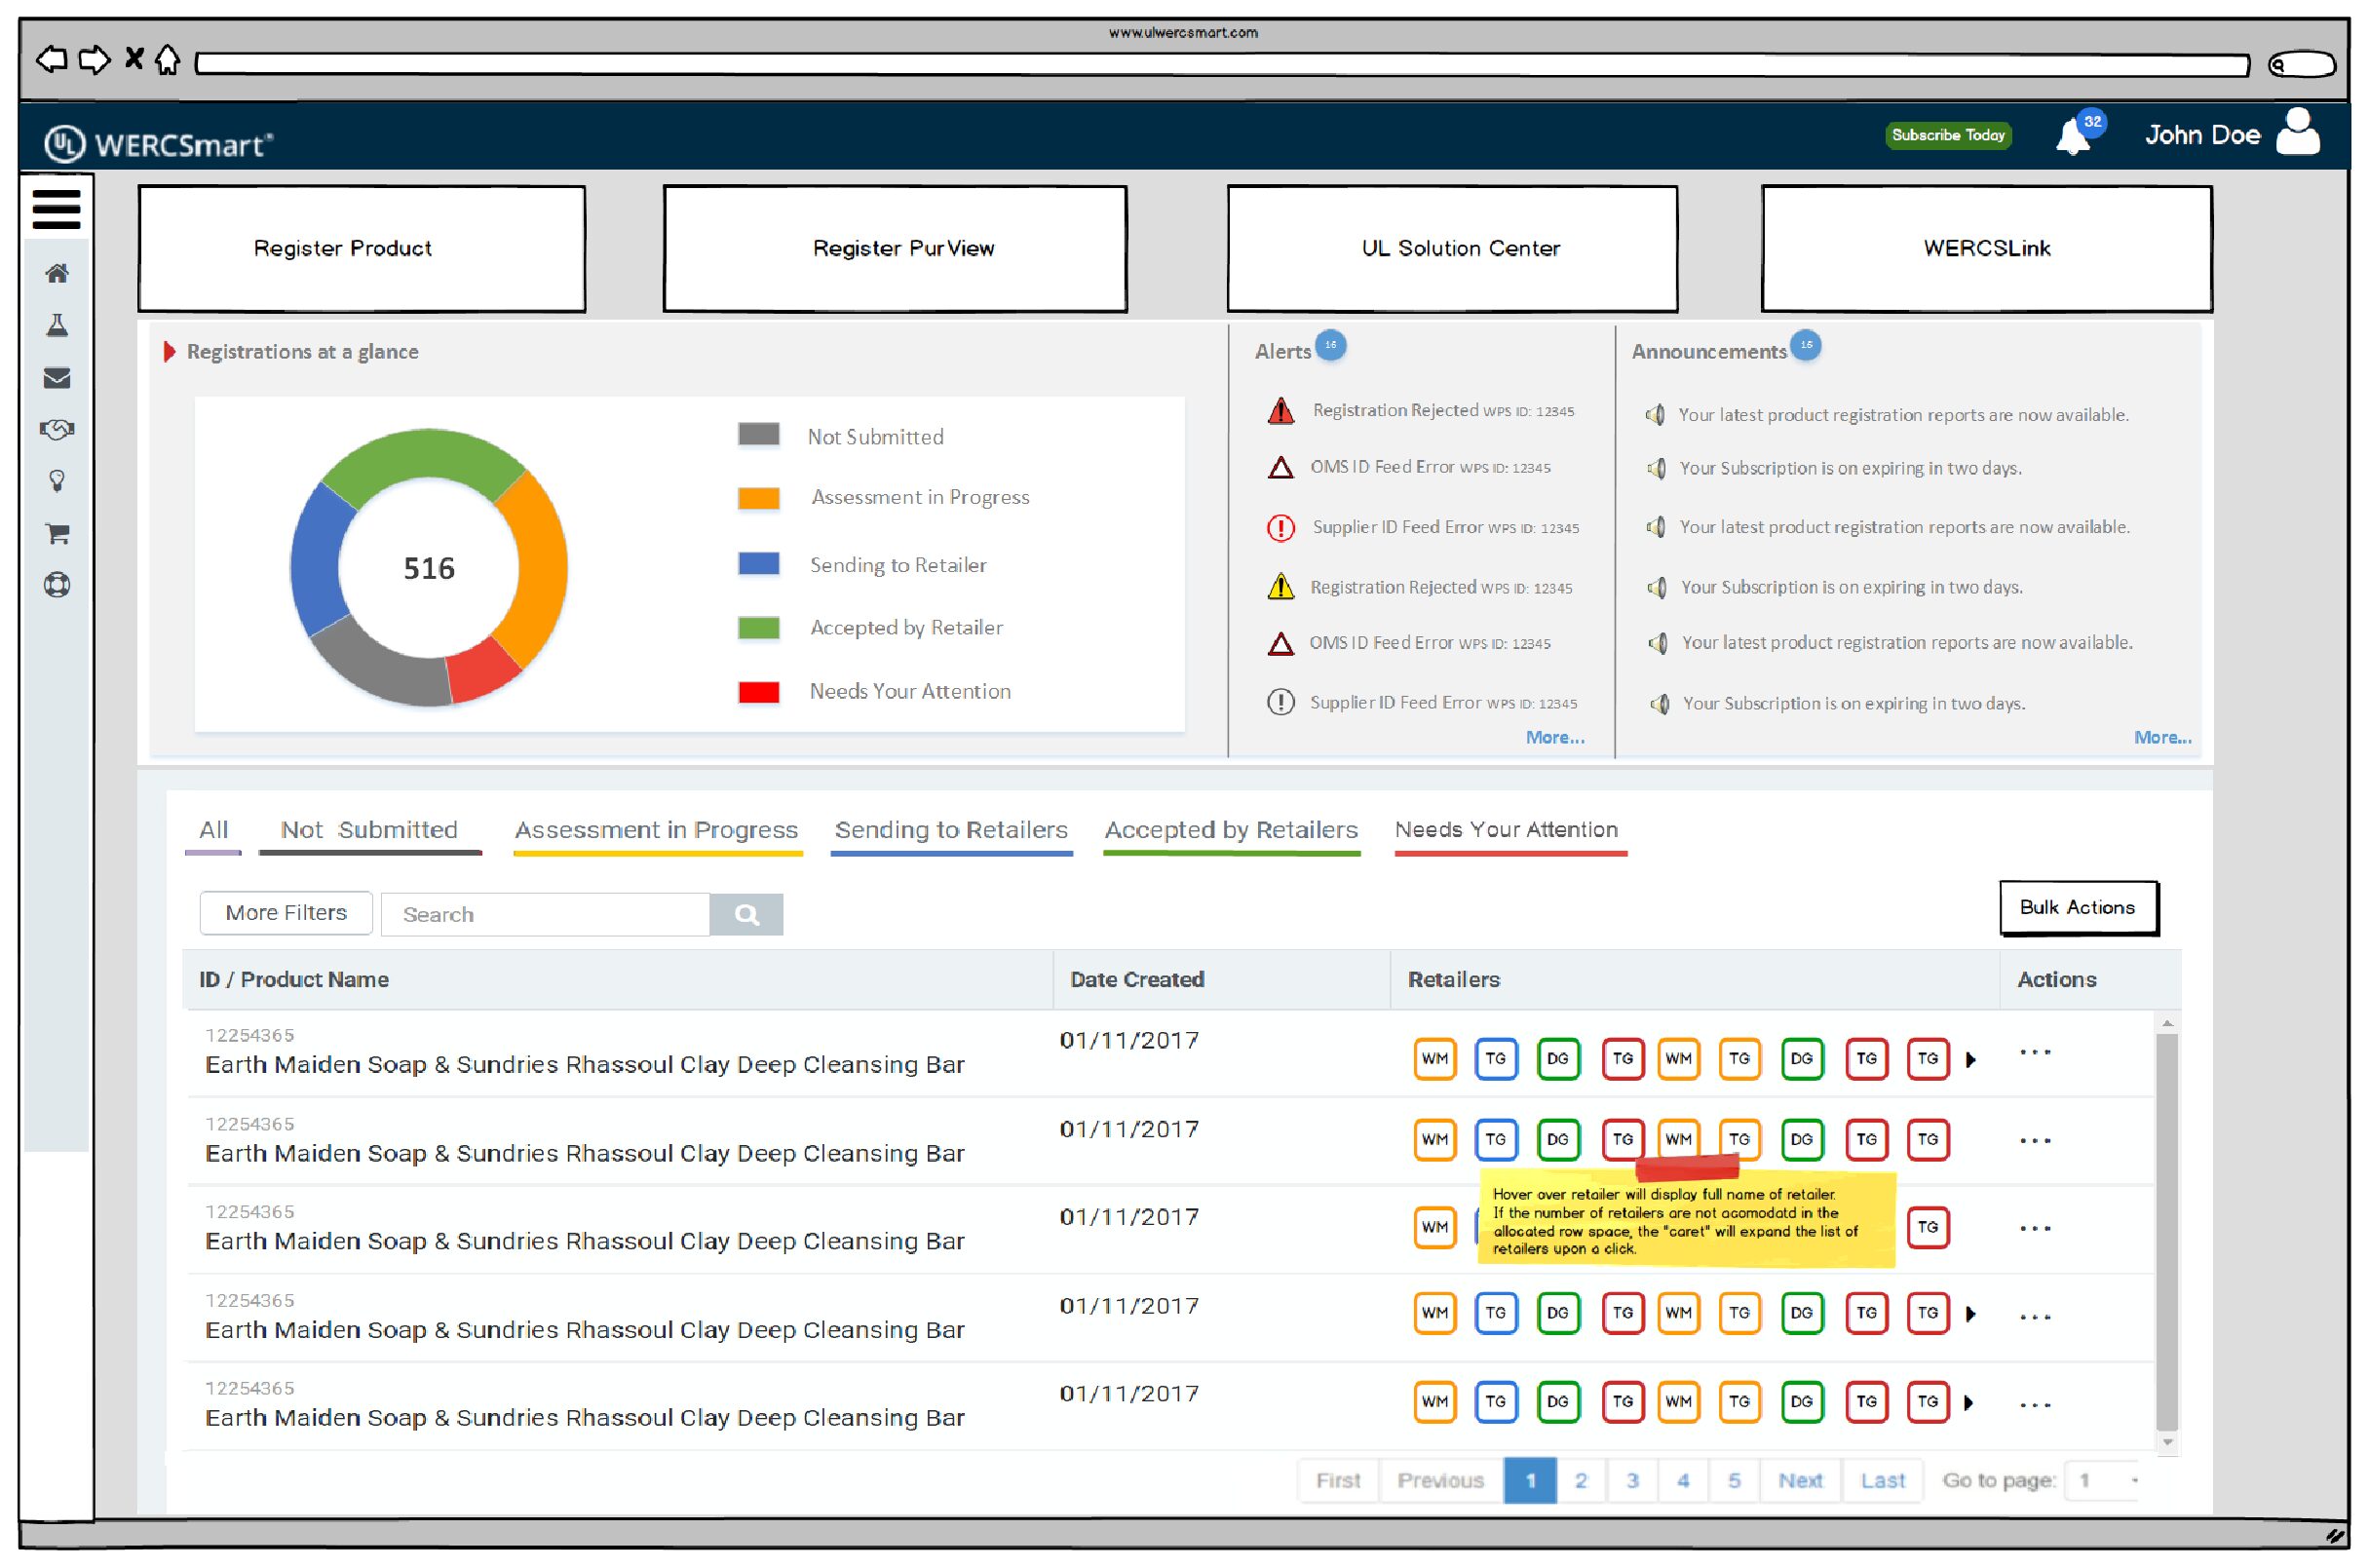Image resolution: width=2369 pixels, height=1568 pixels.
Task: Open the hamburger menu in sidebar
Action: tap(56, 209)
